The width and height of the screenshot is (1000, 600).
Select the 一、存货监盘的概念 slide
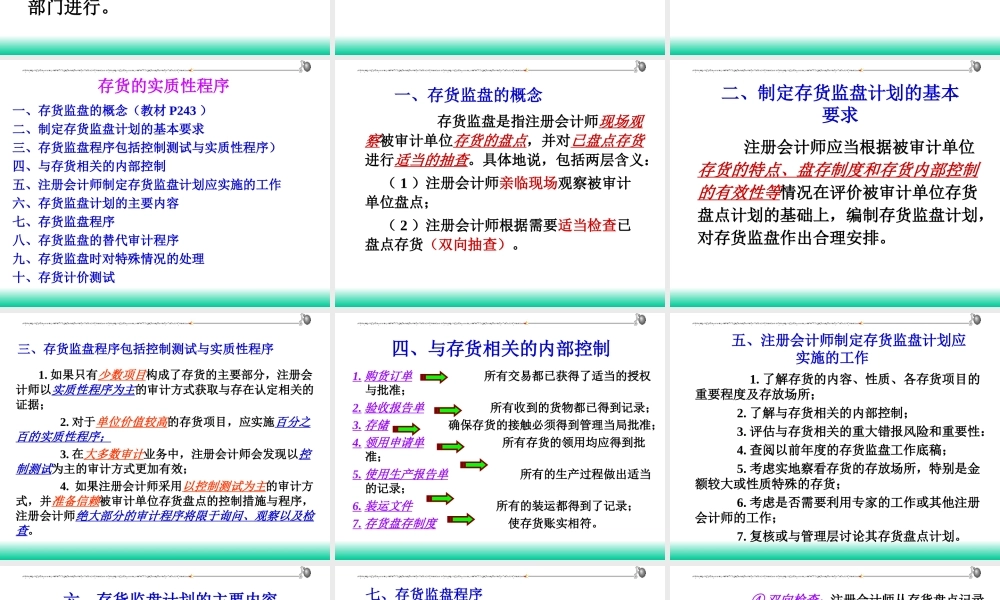coord(499,183)
